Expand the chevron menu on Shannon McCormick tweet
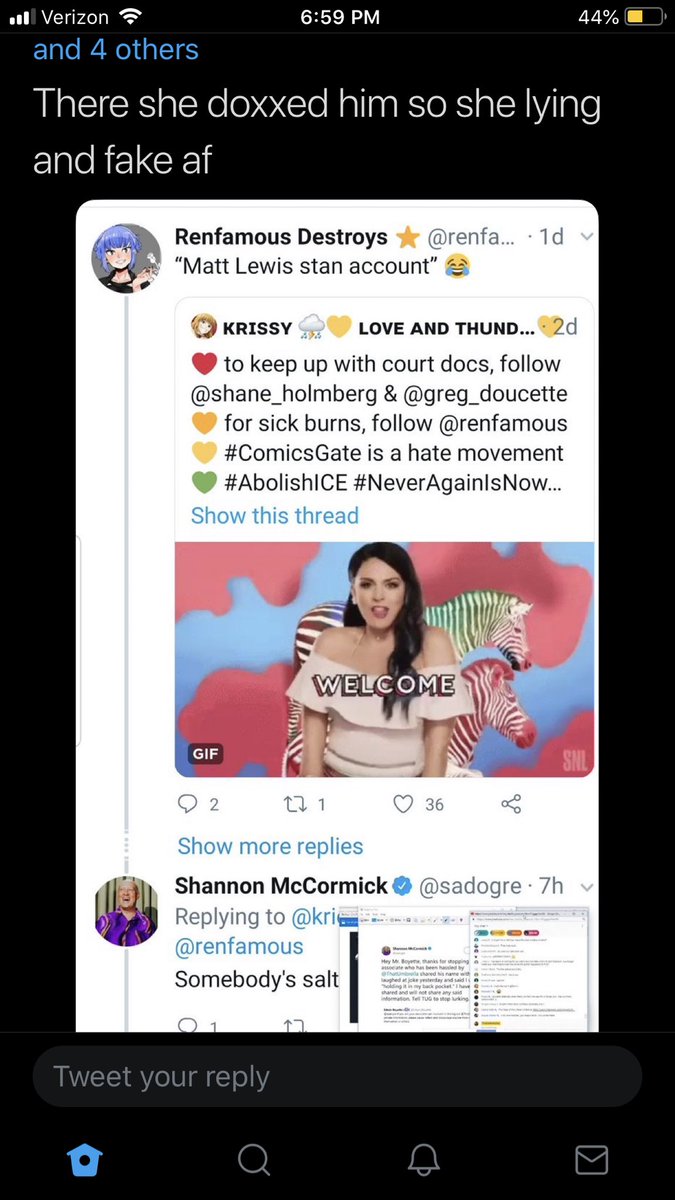675x1200 pixels. tap(586, 887)
